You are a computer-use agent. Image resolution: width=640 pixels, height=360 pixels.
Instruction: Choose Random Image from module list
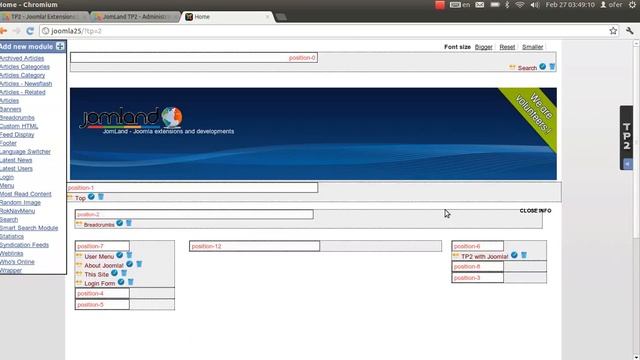click(x=20, y=202)
